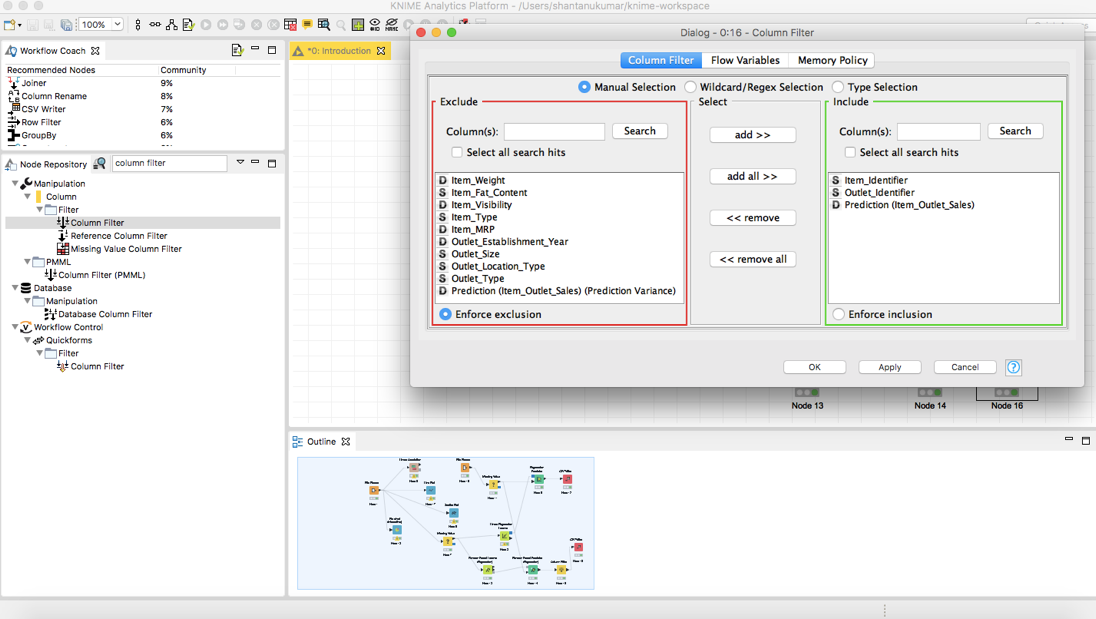Switch to the Flow Variables tab
Image resolution: width=1096 pixels, height=619 pixels.
click(744, 60)
